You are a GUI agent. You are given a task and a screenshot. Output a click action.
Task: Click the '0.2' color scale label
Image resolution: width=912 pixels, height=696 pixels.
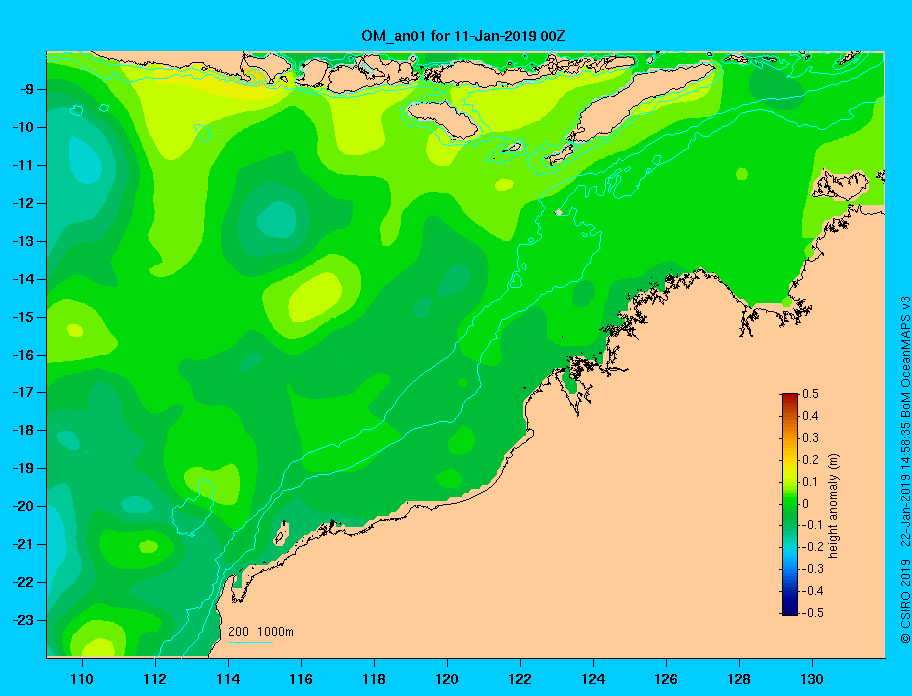(810, 460)
